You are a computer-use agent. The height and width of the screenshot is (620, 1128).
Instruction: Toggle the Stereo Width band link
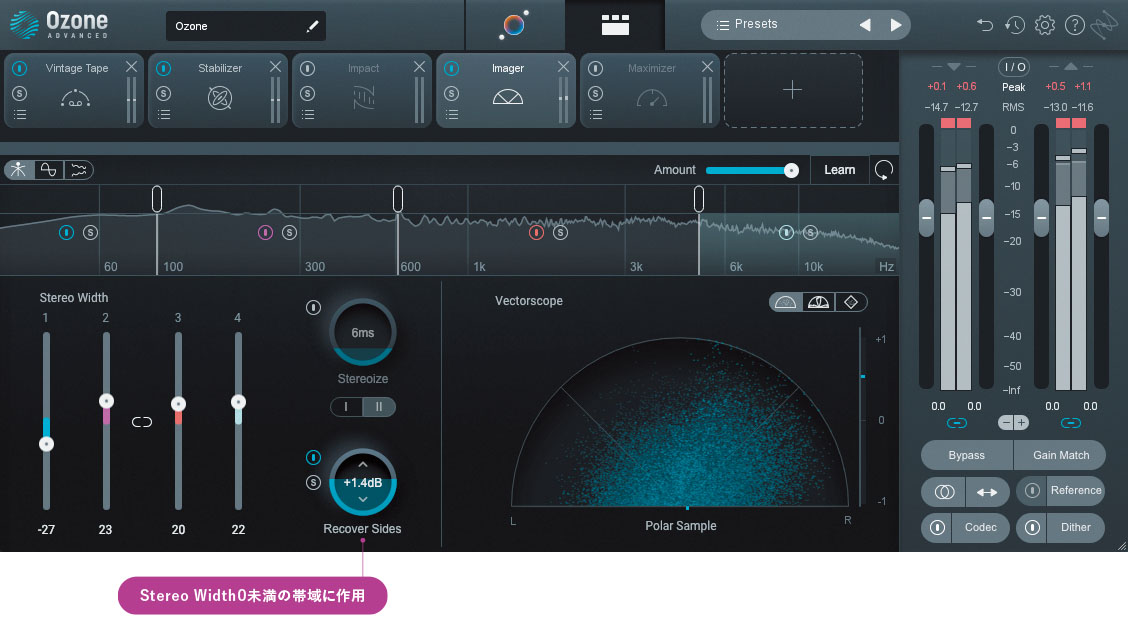142,422
